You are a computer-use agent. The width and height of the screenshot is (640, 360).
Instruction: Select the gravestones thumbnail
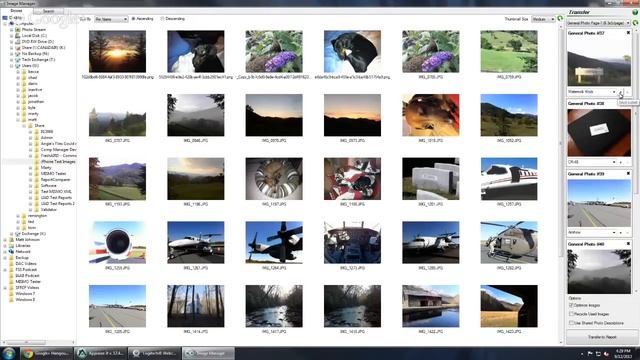coord(431,179)
